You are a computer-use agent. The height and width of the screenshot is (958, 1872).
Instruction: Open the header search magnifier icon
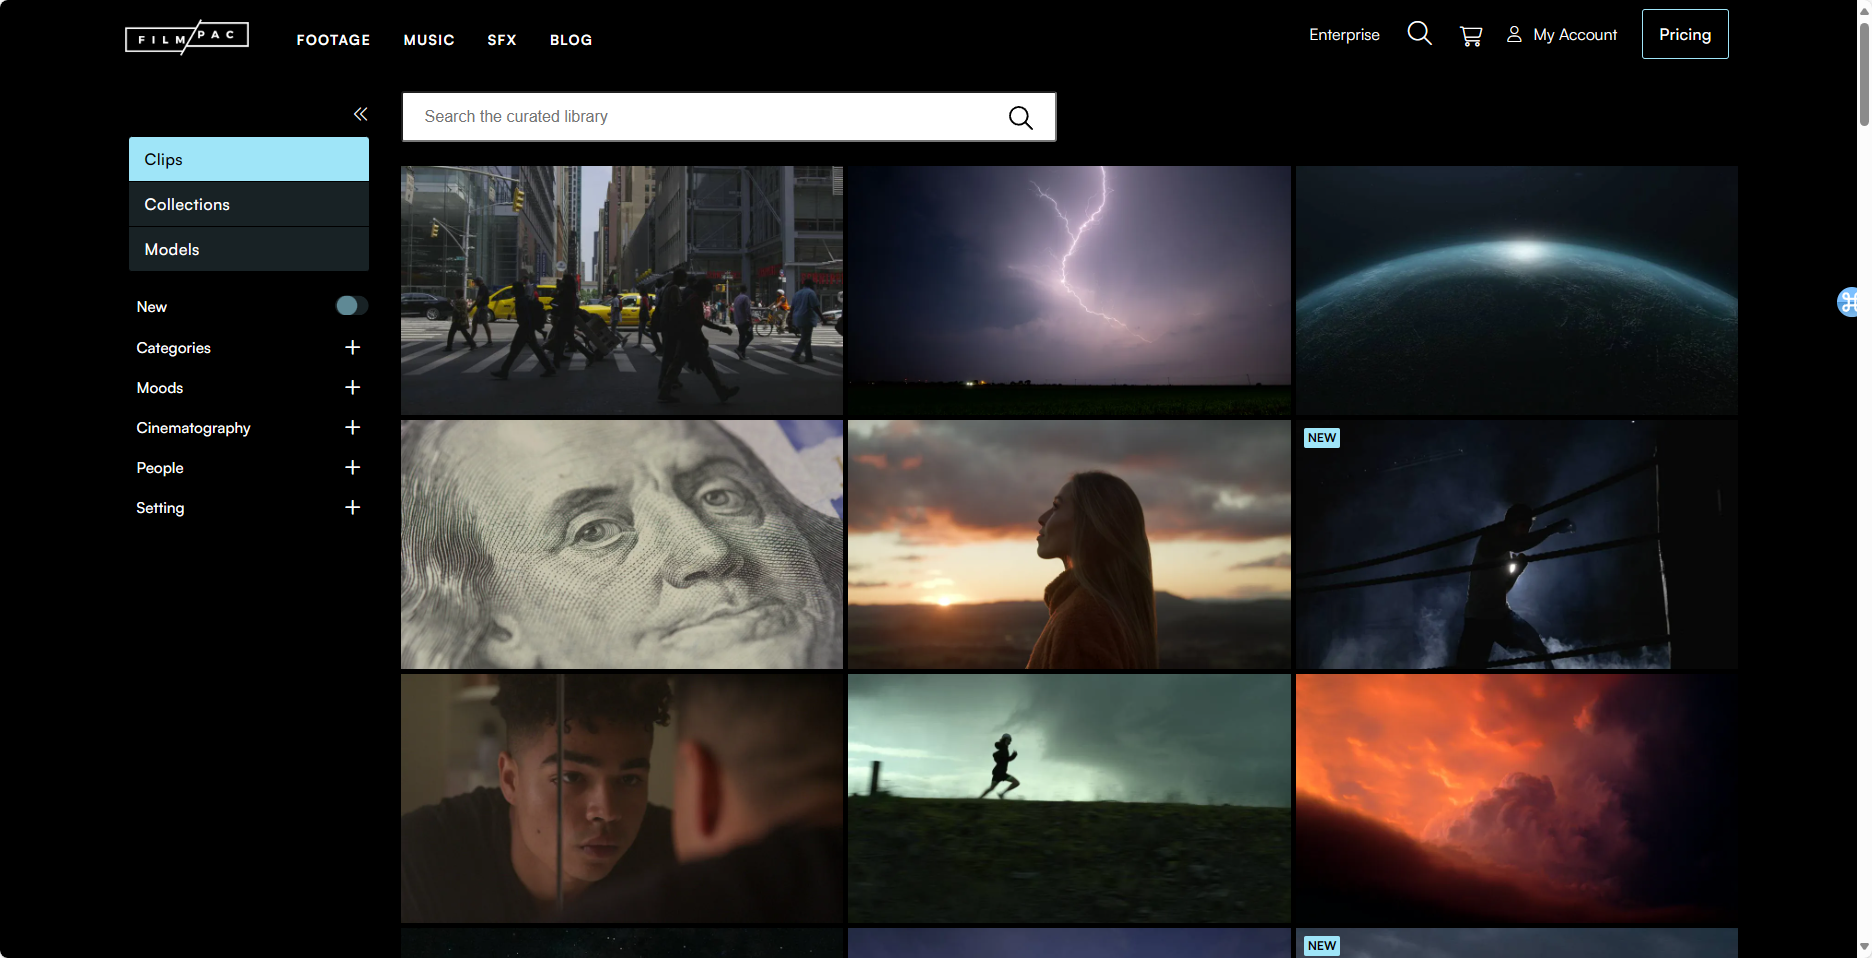pos(1419,34)
